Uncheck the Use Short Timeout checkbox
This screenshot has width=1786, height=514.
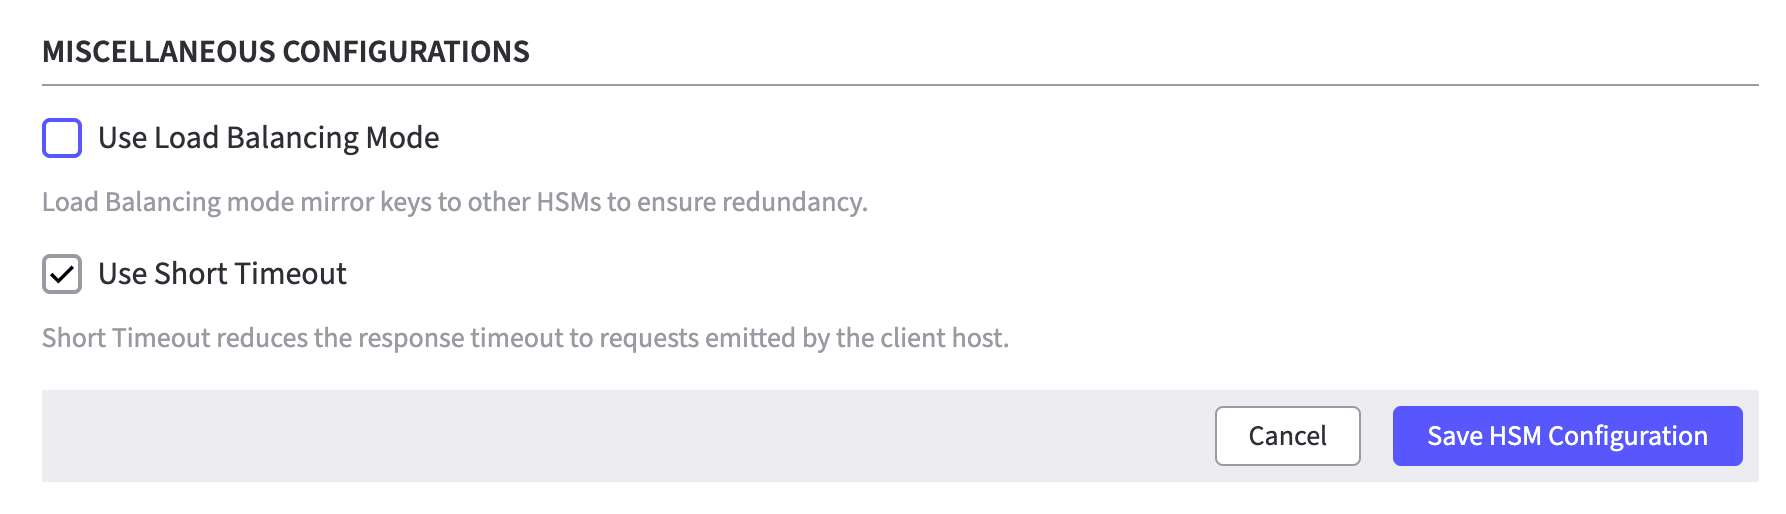(62, 274)
